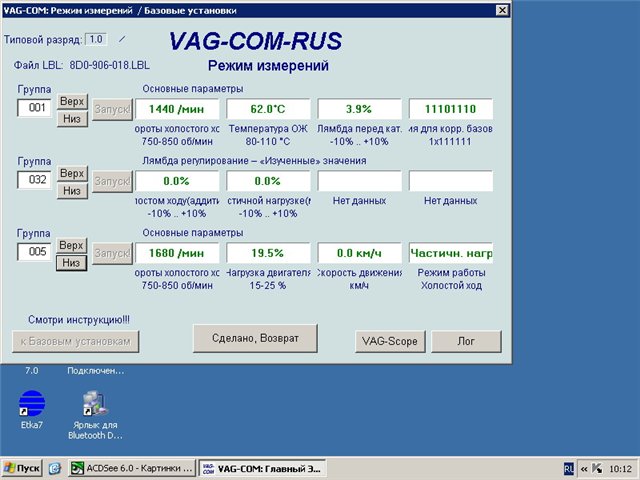Click the sample rate field showing 1.0
Viewport: 640px width, 480px height.
pos(96,40)
